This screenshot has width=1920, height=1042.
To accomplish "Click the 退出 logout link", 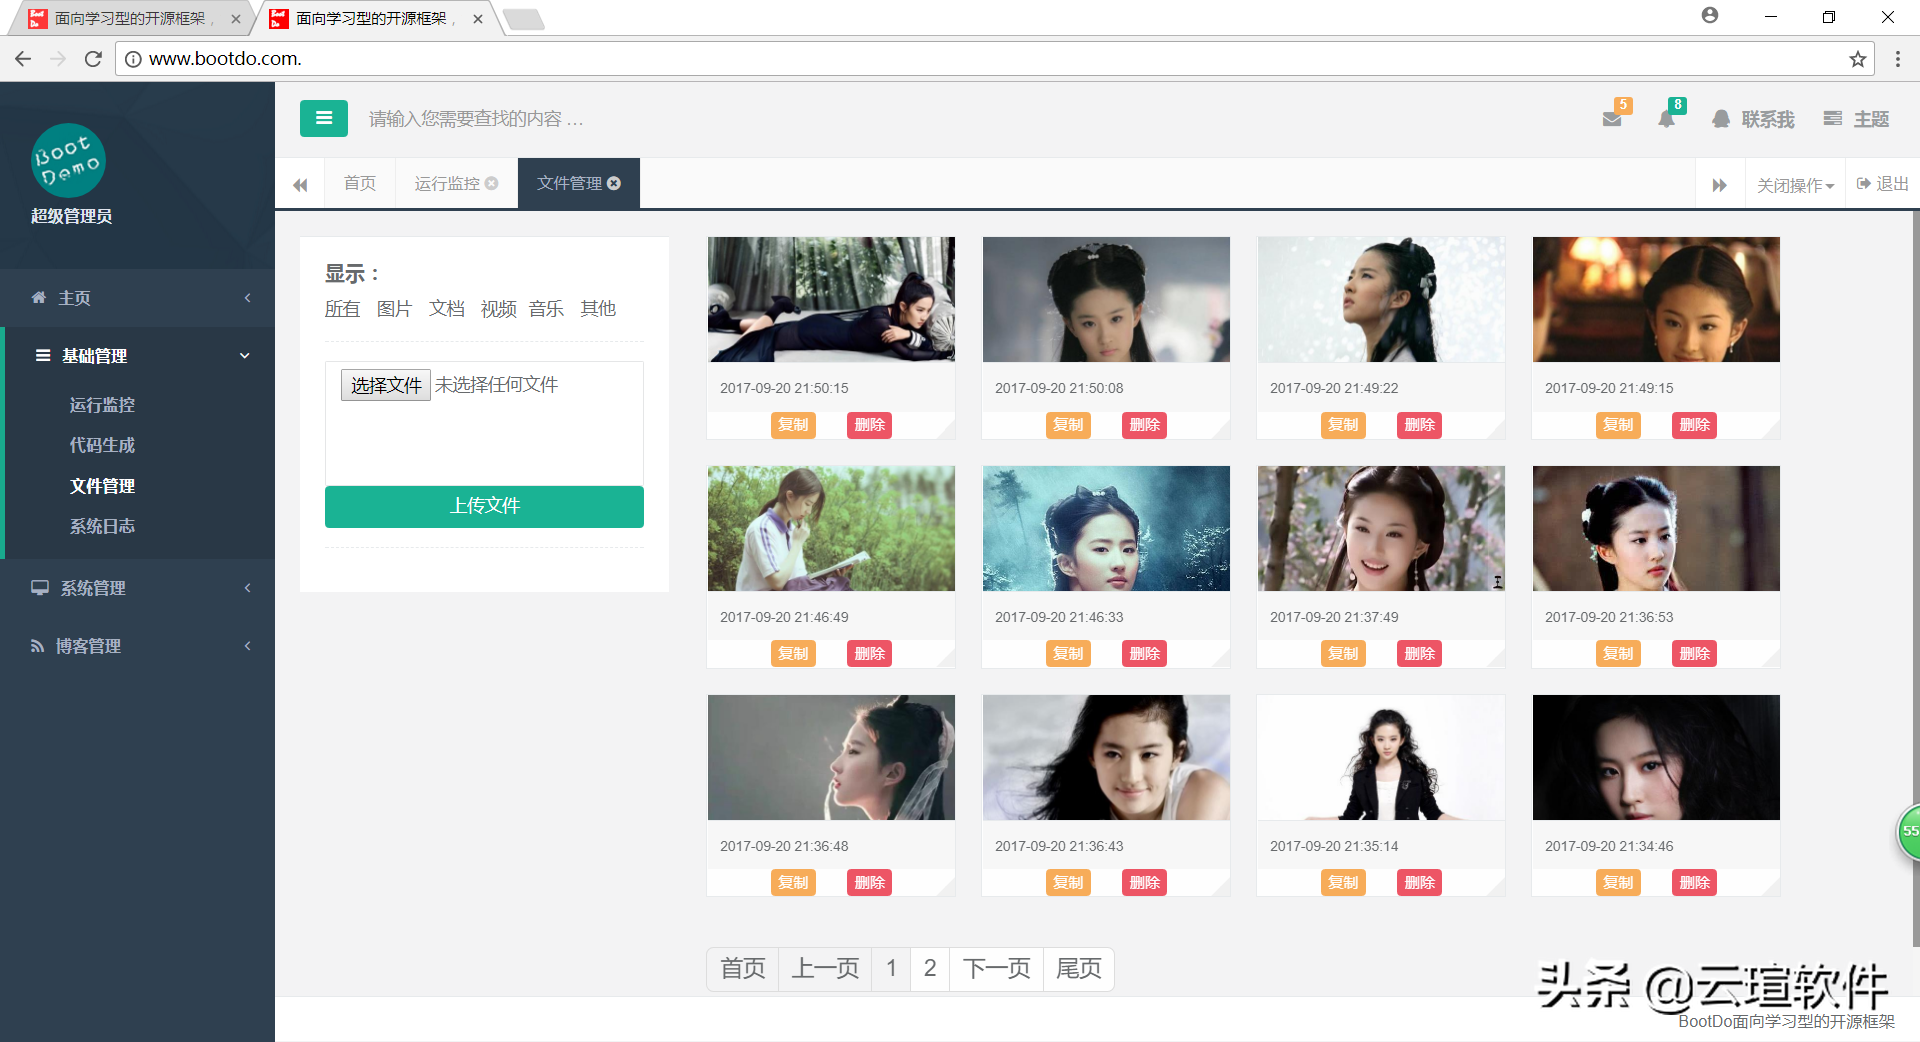I will pyautogui.click(x=1883, y=183).
